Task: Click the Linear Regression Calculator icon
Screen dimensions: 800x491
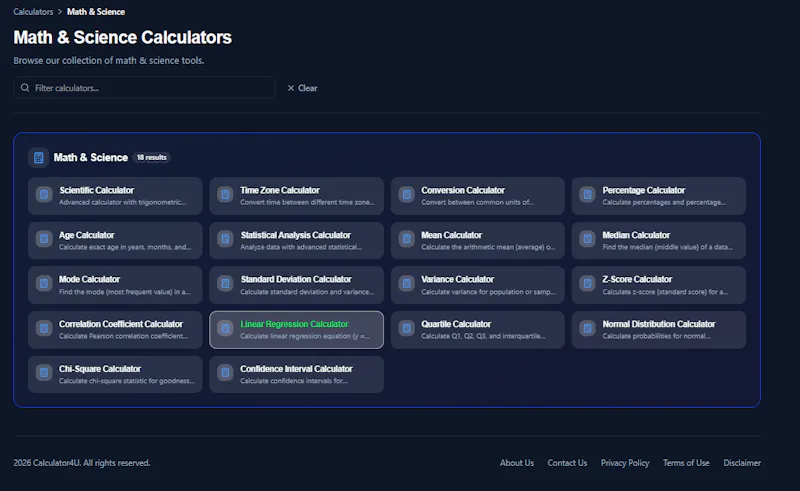Action: 225,328
